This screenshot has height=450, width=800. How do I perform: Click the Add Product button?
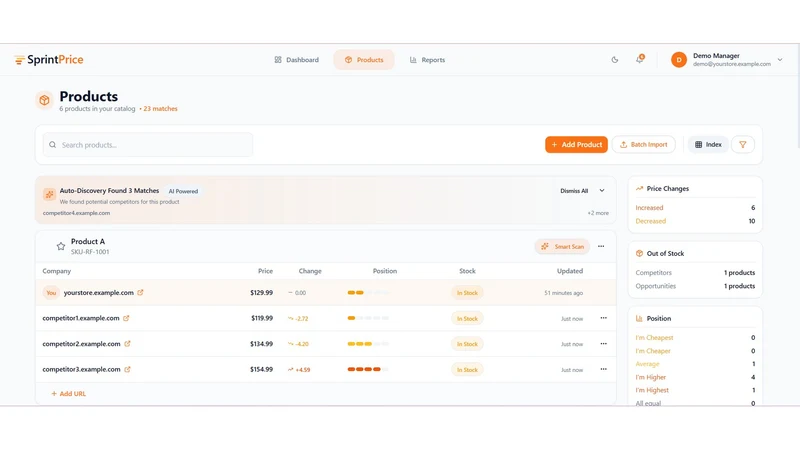[576, 144]
